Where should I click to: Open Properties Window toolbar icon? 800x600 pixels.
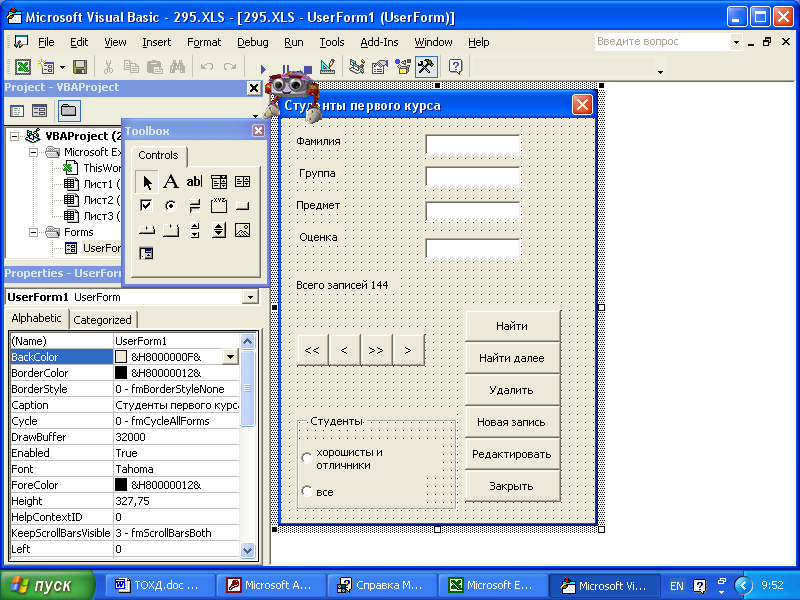pos(380,66)
